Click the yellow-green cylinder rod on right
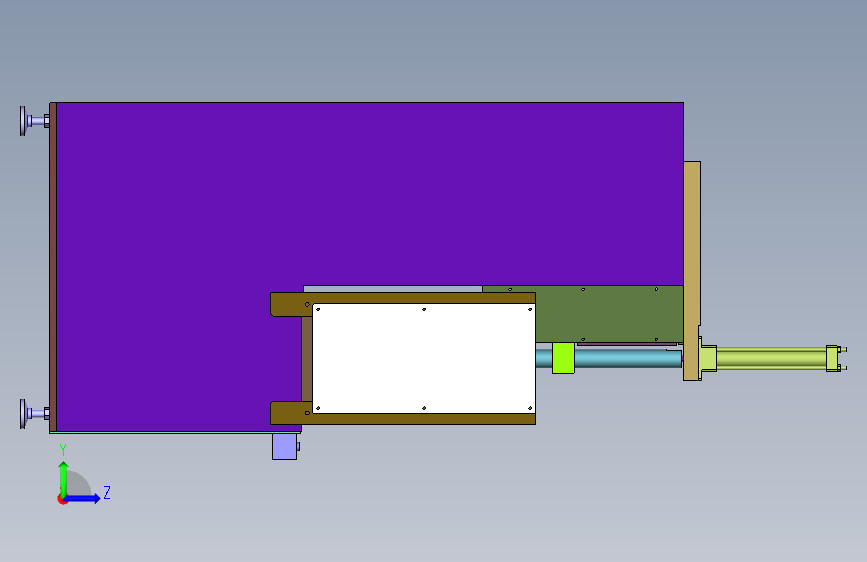Image resolution: width=867 pixels, height=562 pixels. point(771,358)
